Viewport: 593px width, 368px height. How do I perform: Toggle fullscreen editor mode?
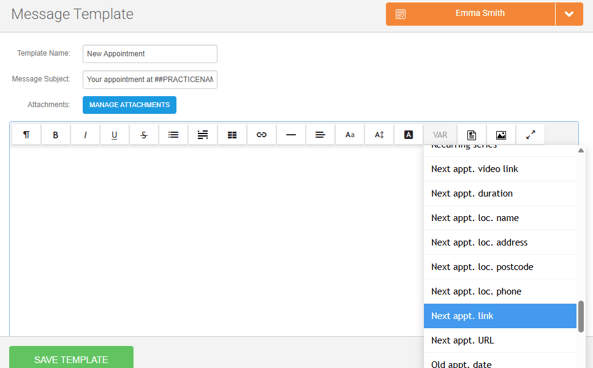click(531, 135)
